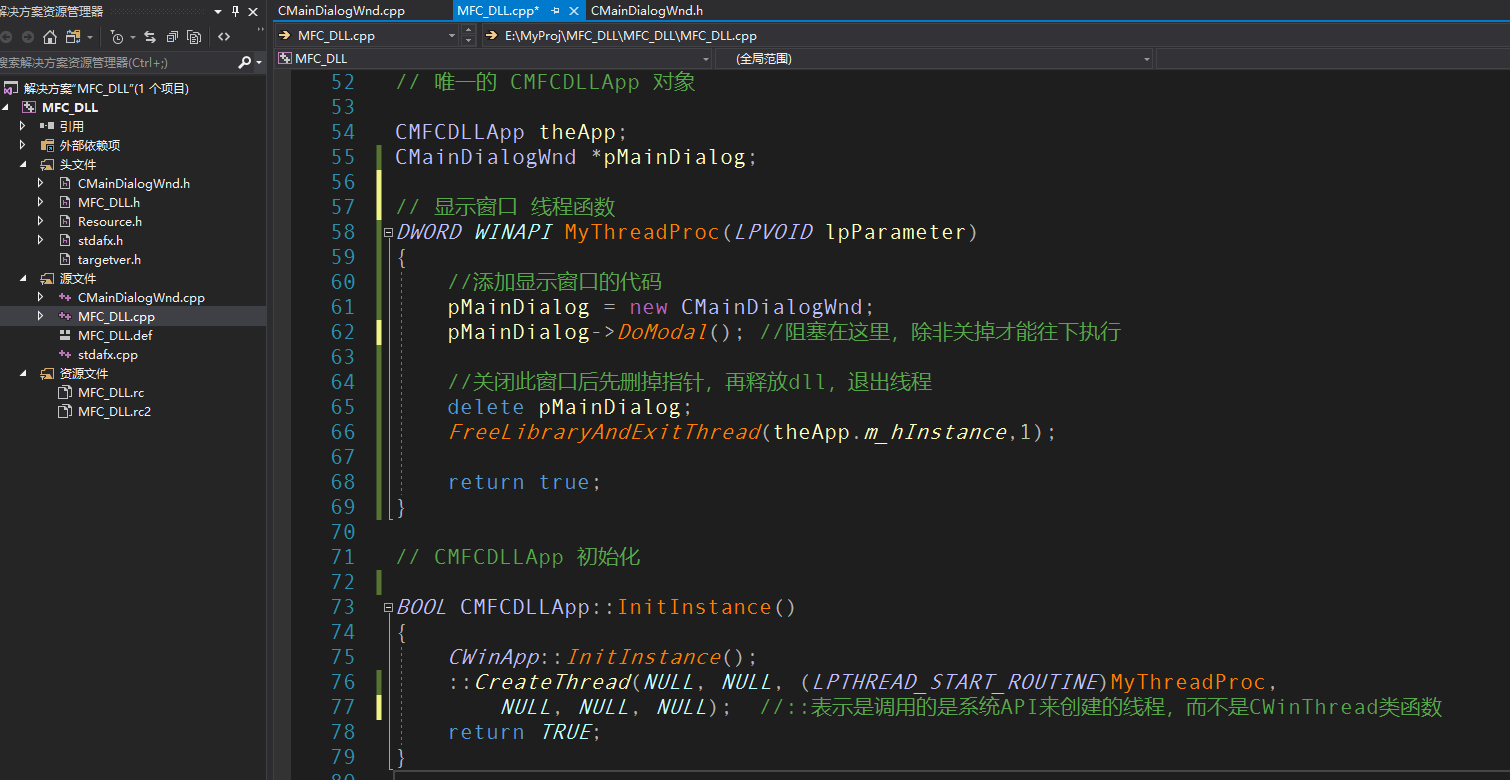Select CMainDialogWnd.h file
The height and width of the screenshot is (780, 1510).
click(x=133, y=183)
